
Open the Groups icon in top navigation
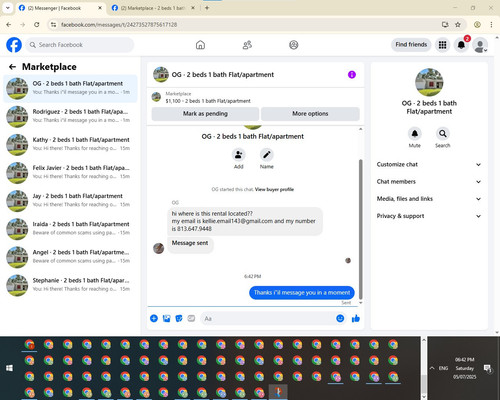coord(294,45)
